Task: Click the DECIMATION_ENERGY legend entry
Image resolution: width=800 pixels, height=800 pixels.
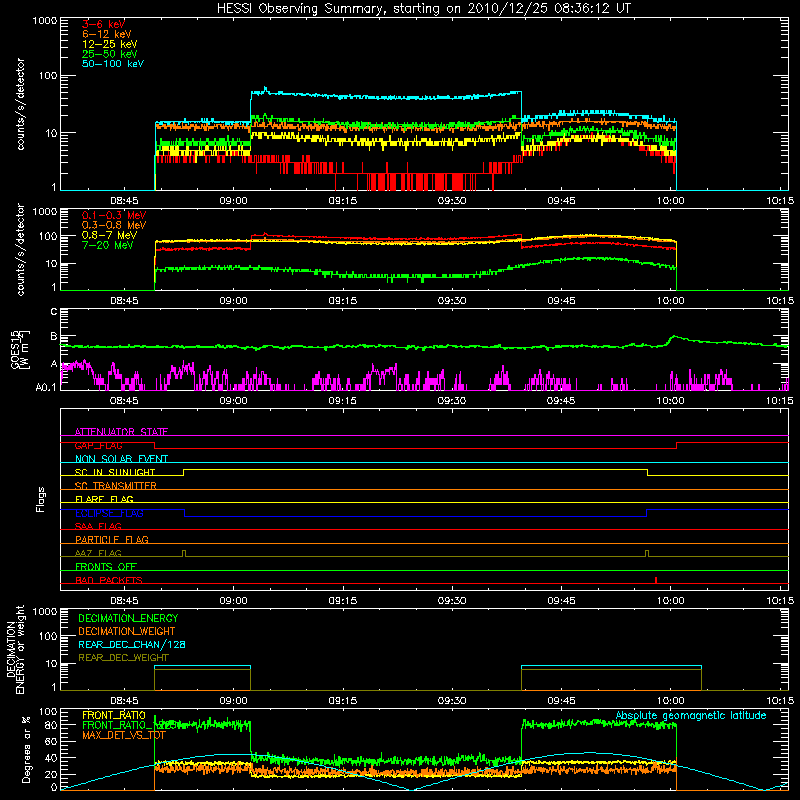Action: (x=128, y=618)
